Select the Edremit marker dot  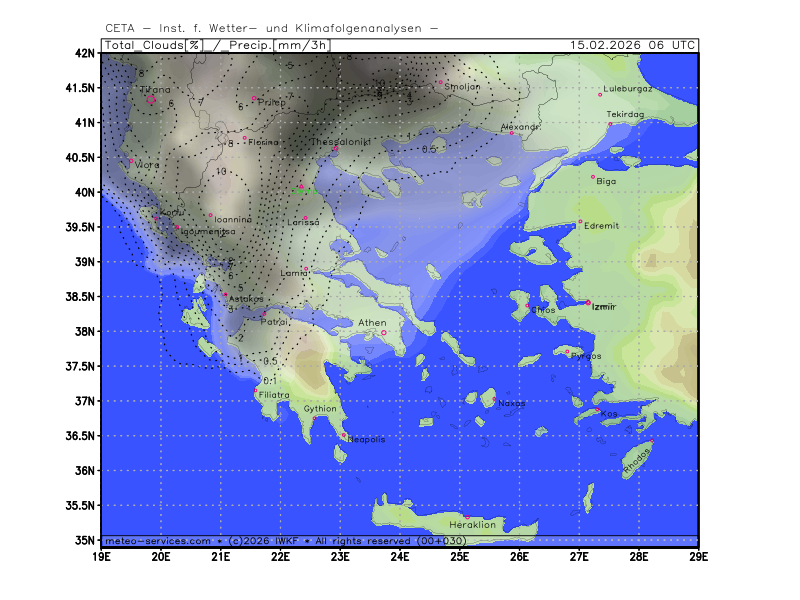pyautogui.click(x=580, y=222)
